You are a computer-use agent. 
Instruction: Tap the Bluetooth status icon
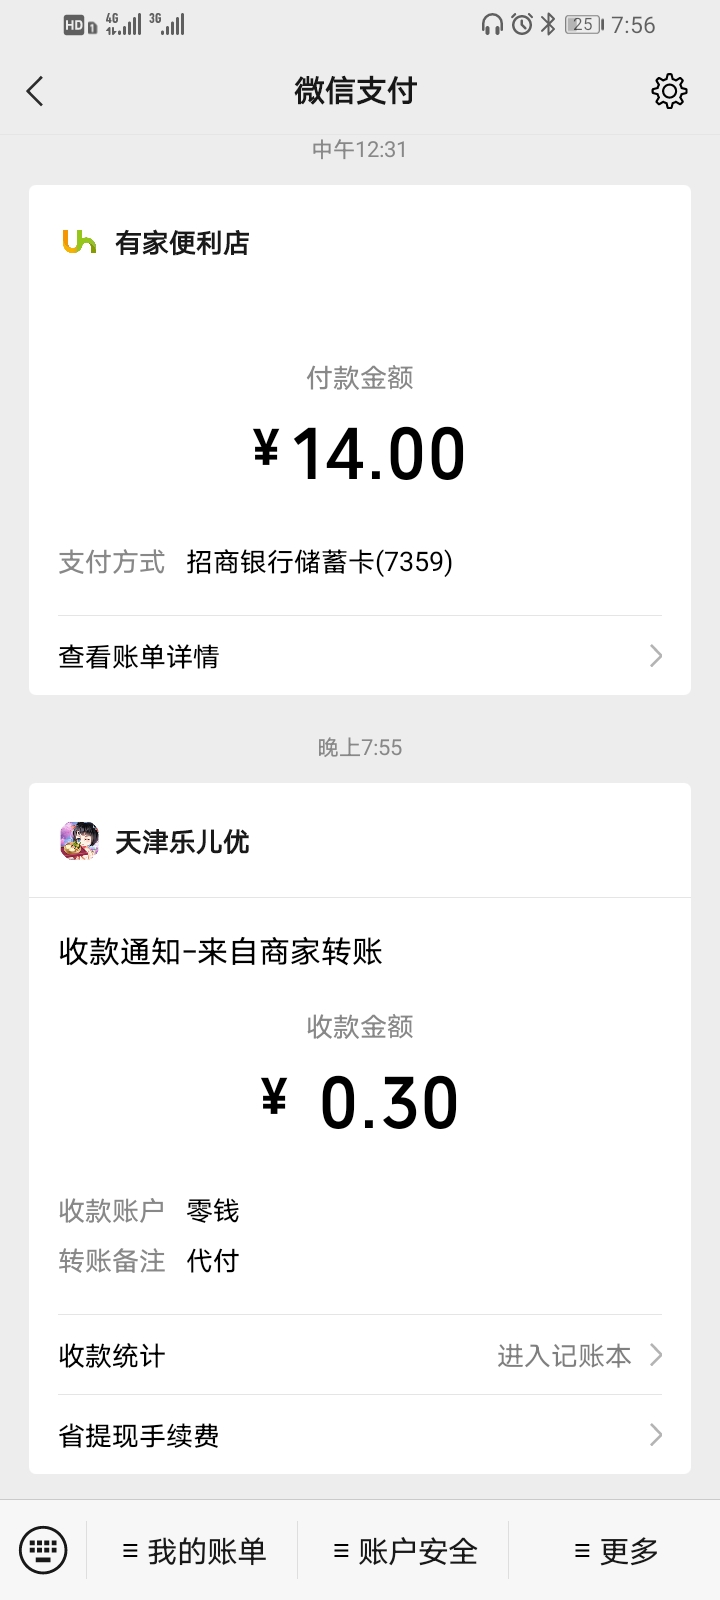click(547, 25)
